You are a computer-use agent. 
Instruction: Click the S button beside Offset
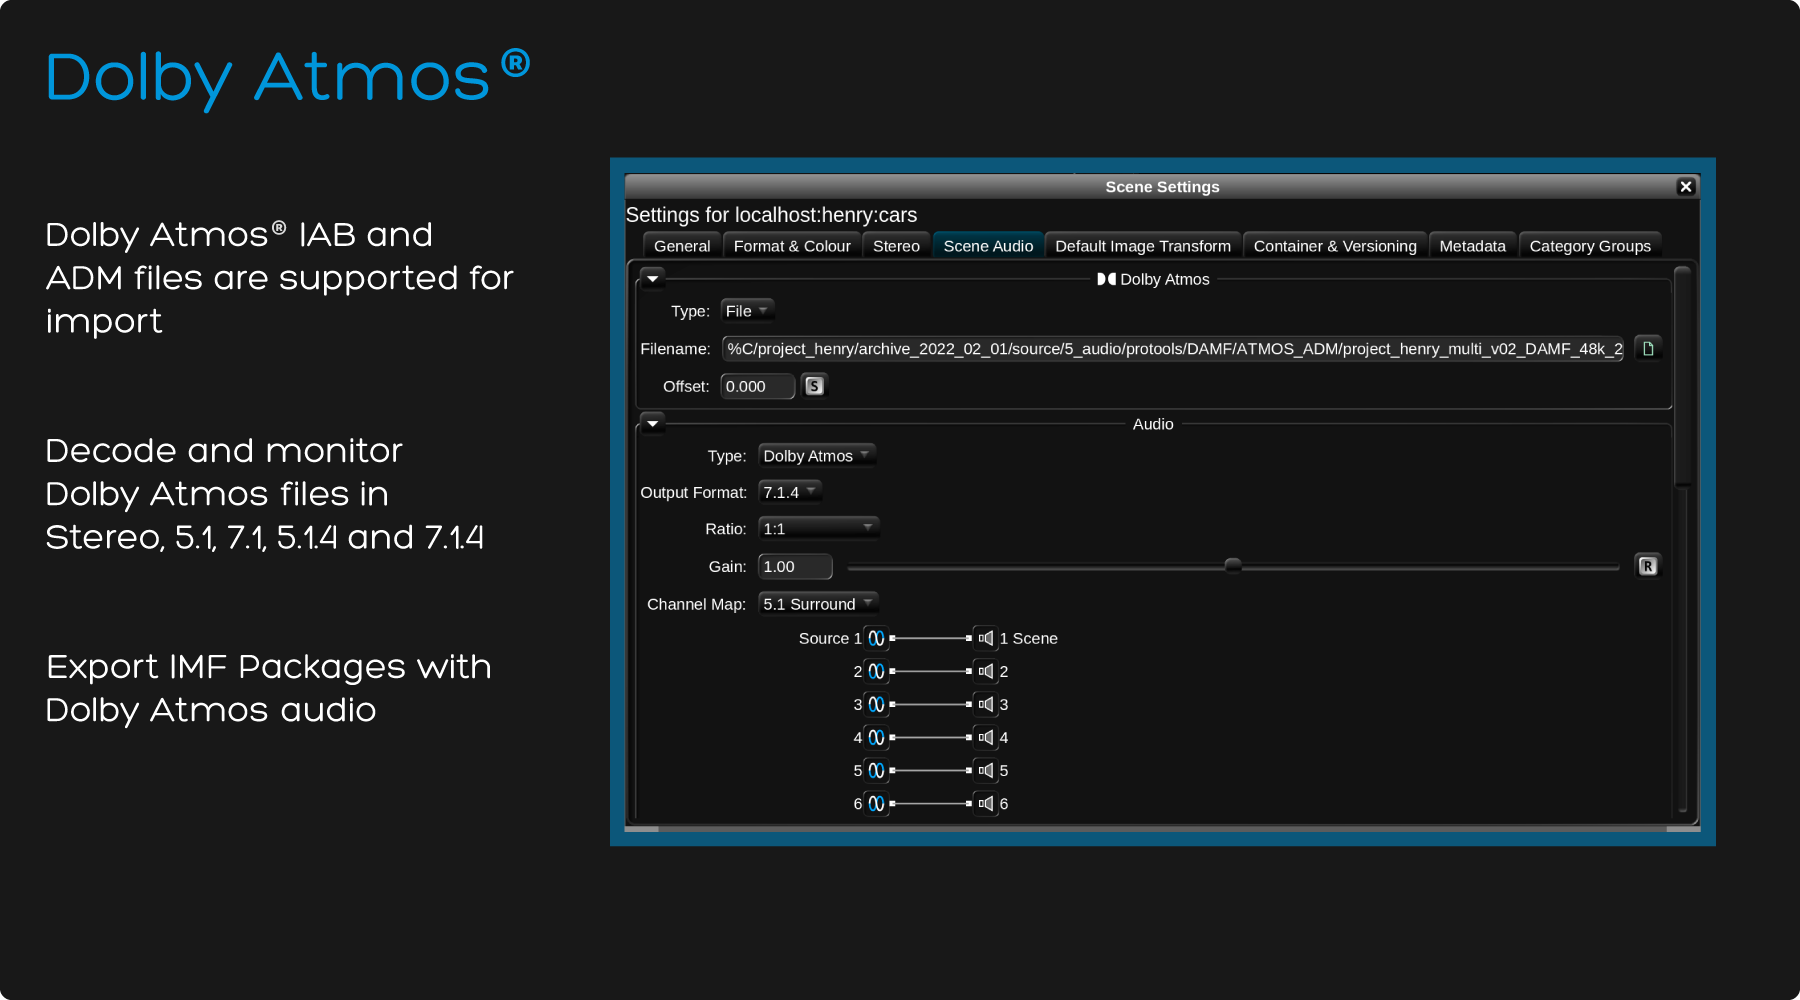pyautogui.click(x=815, y=386)
